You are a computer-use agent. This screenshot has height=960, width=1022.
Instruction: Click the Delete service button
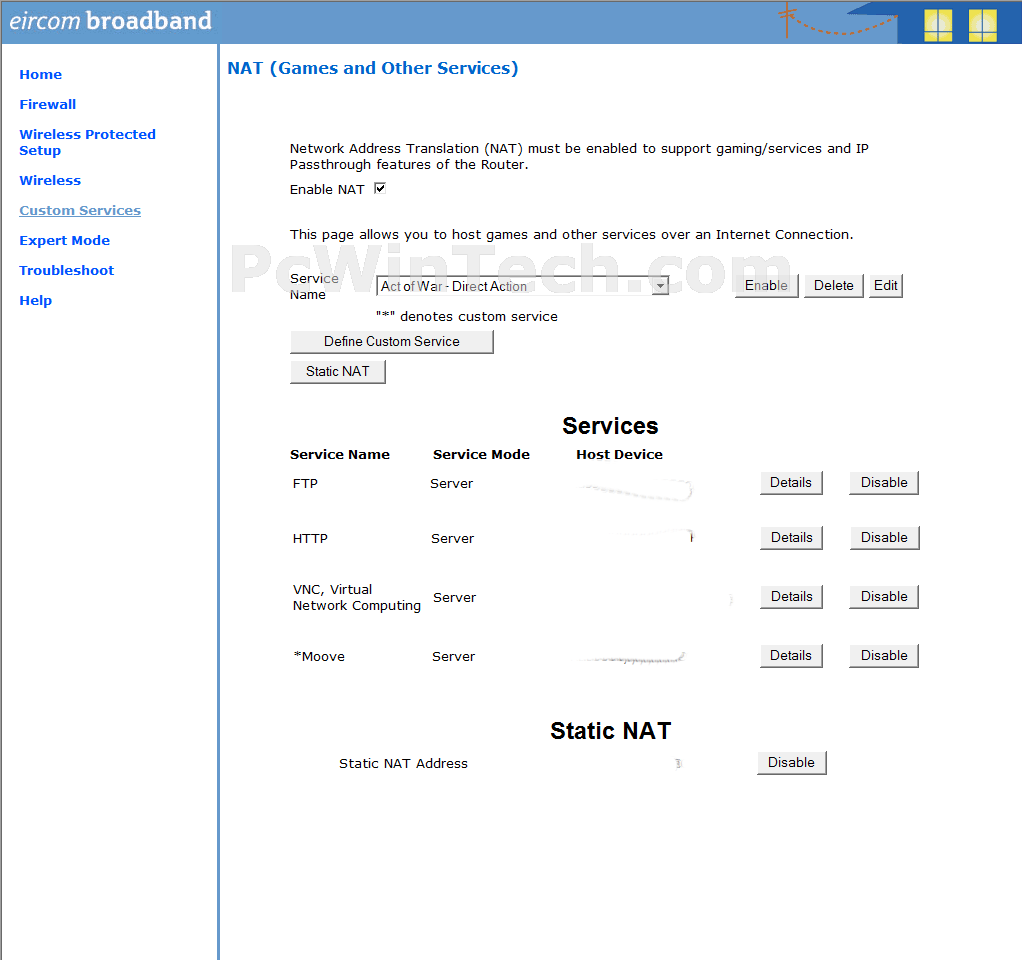(834, 285)
